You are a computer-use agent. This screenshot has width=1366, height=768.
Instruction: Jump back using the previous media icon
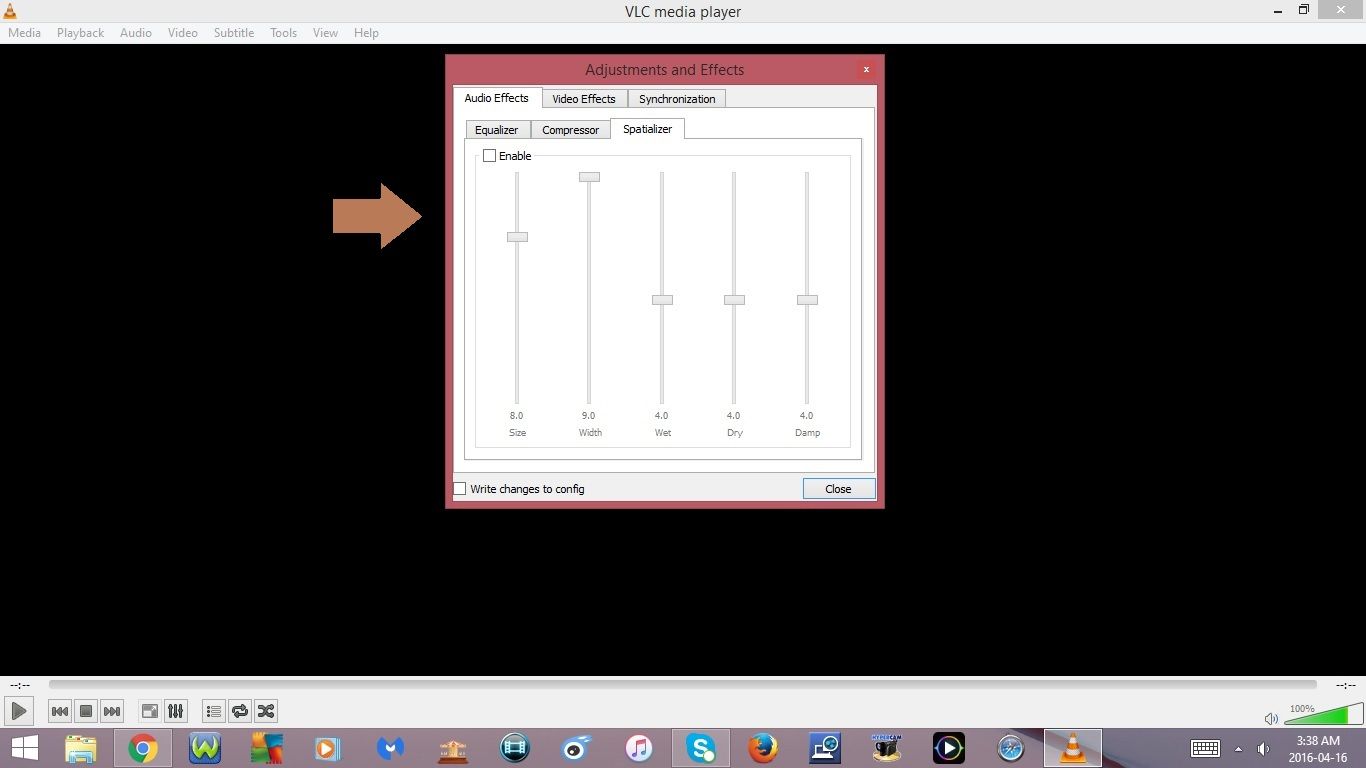click(60, 711)
